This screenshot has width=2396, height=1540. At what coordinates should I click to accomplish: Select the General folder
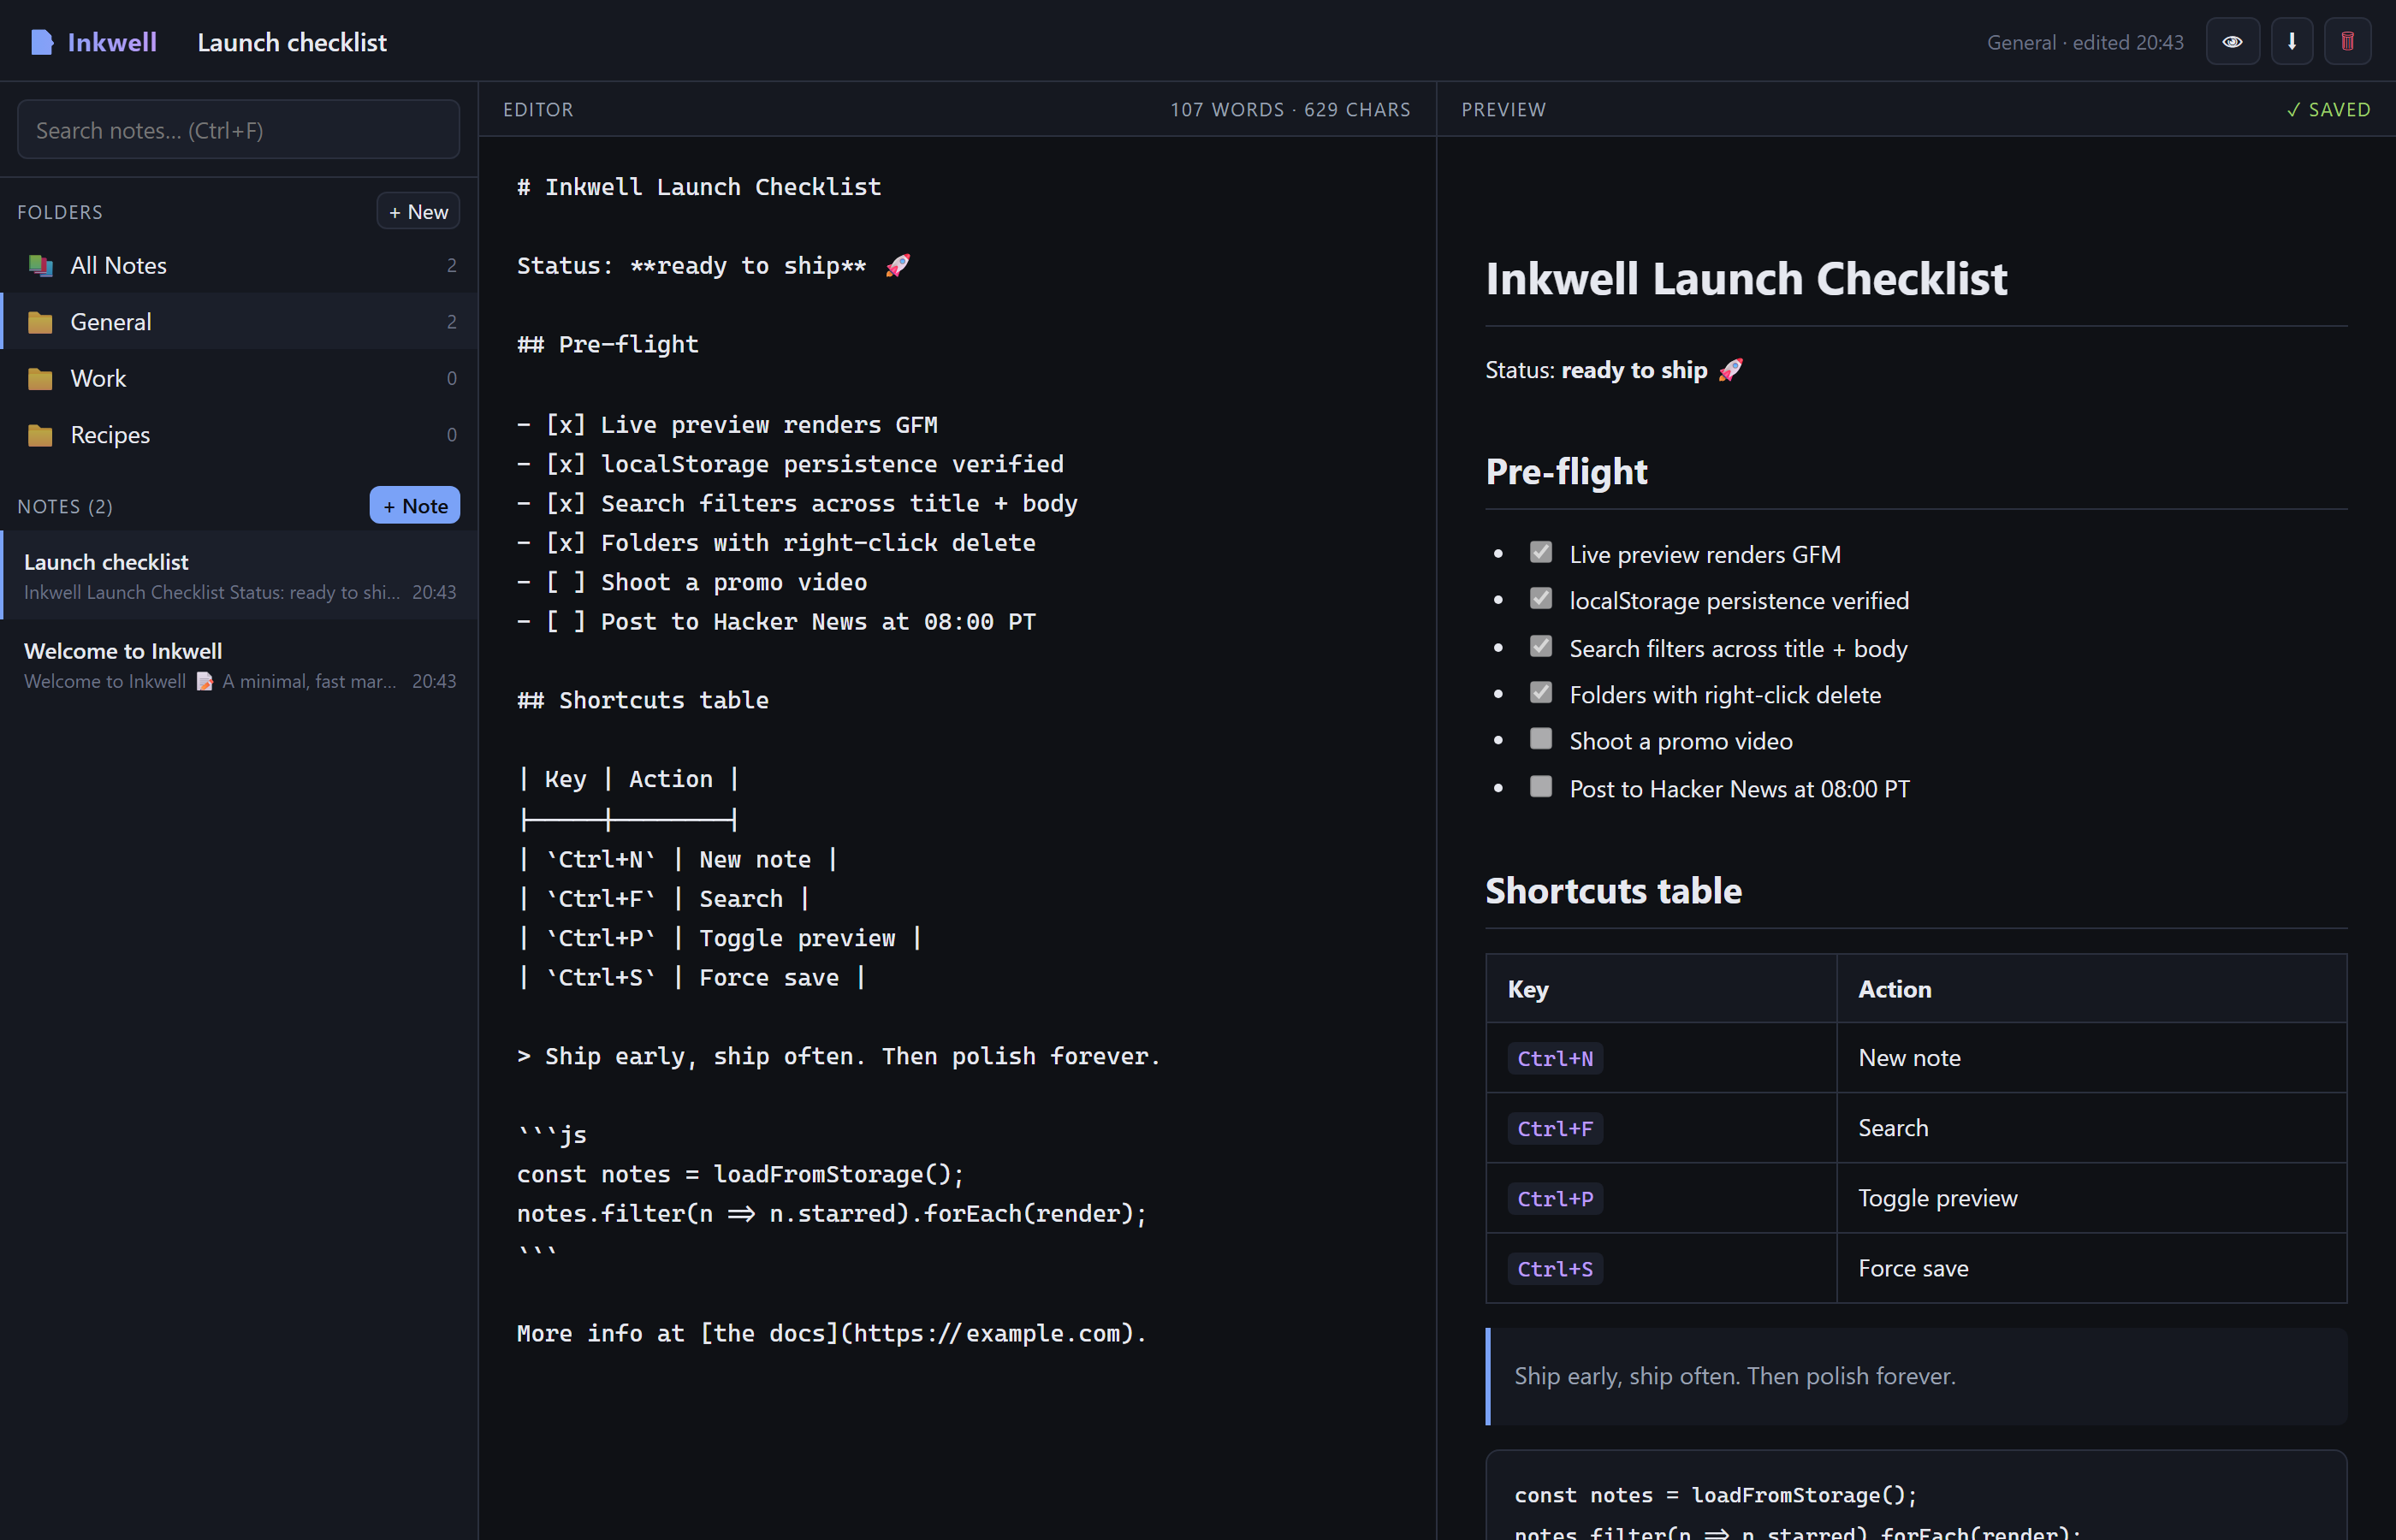tap(239, 322)
